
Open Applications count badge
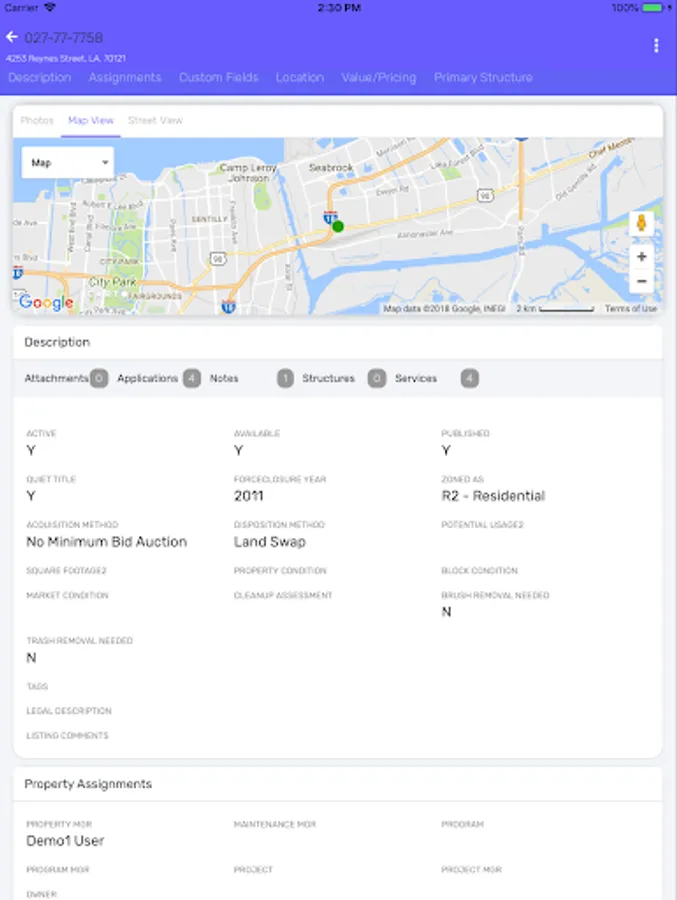192,378
